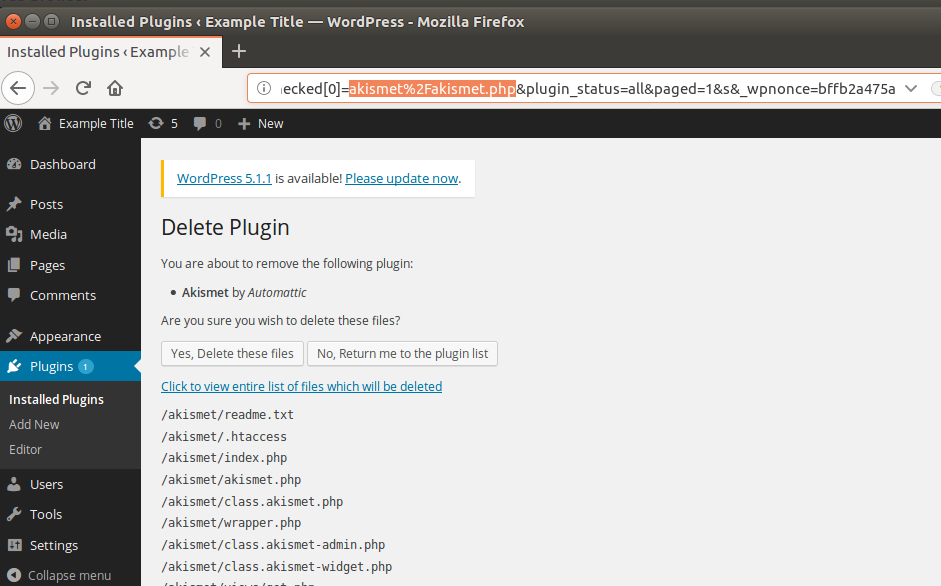Click the Appearance paintbrush icon
This screenshot has height=586, width=941.
14,336
